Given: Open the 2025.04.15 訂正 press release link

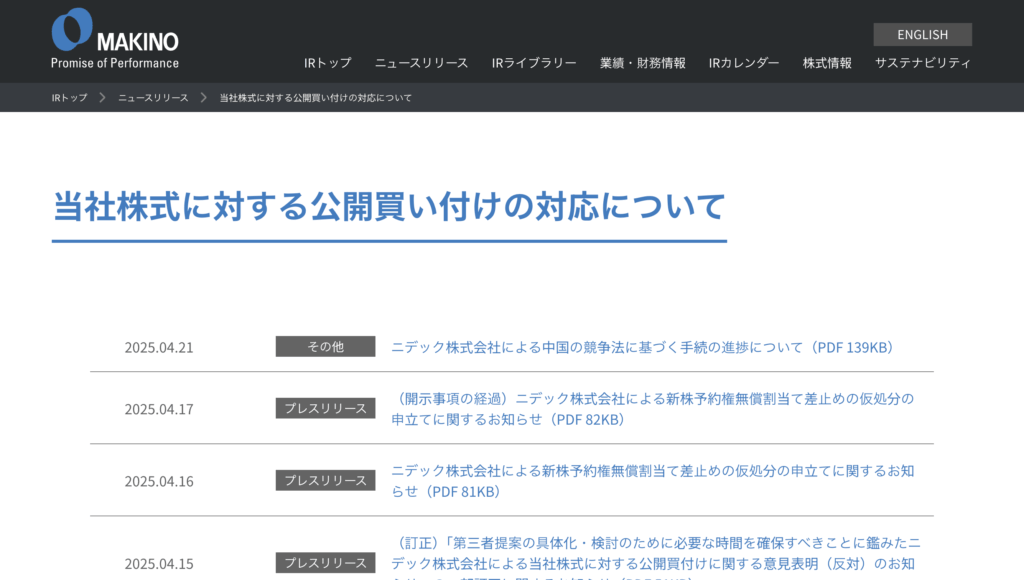Looking at the screenshot, I should [656, 560].
